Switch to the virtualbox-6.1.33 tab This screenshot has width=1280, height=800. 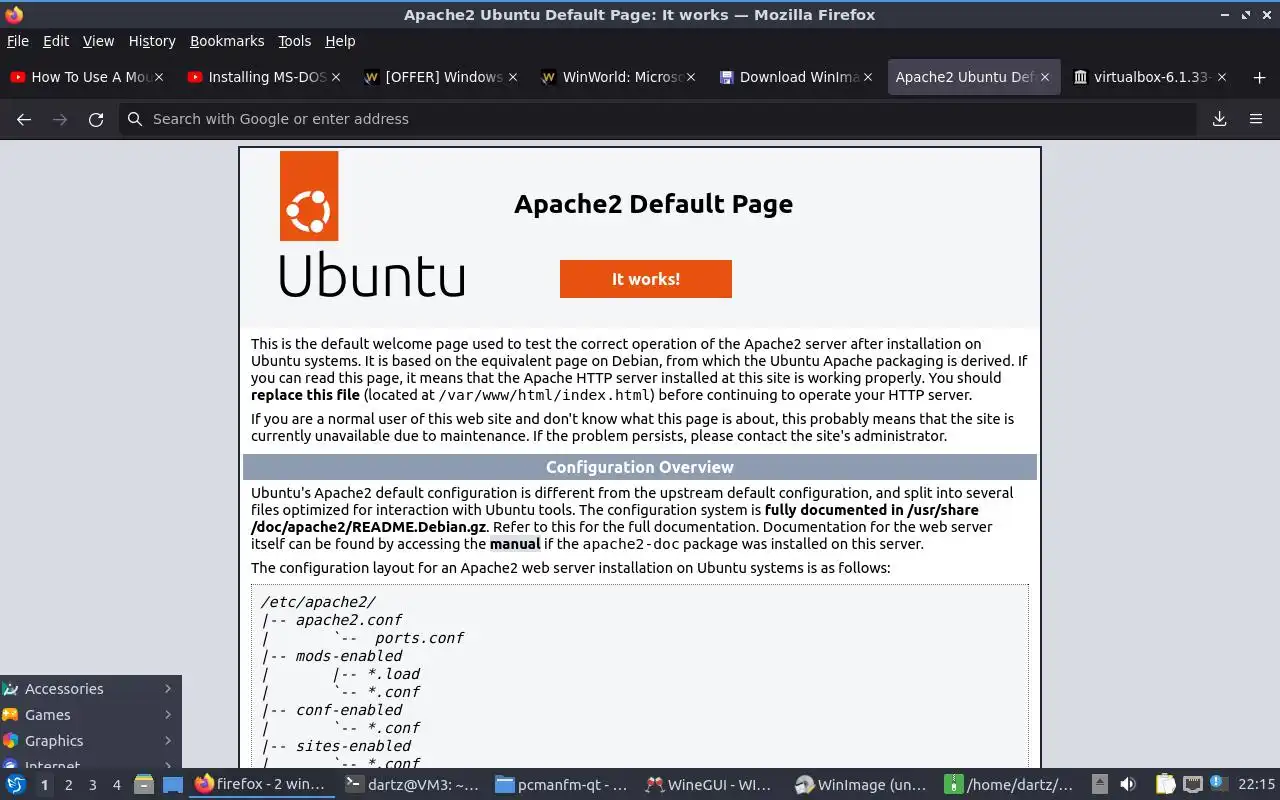[x=1152, y=77]
